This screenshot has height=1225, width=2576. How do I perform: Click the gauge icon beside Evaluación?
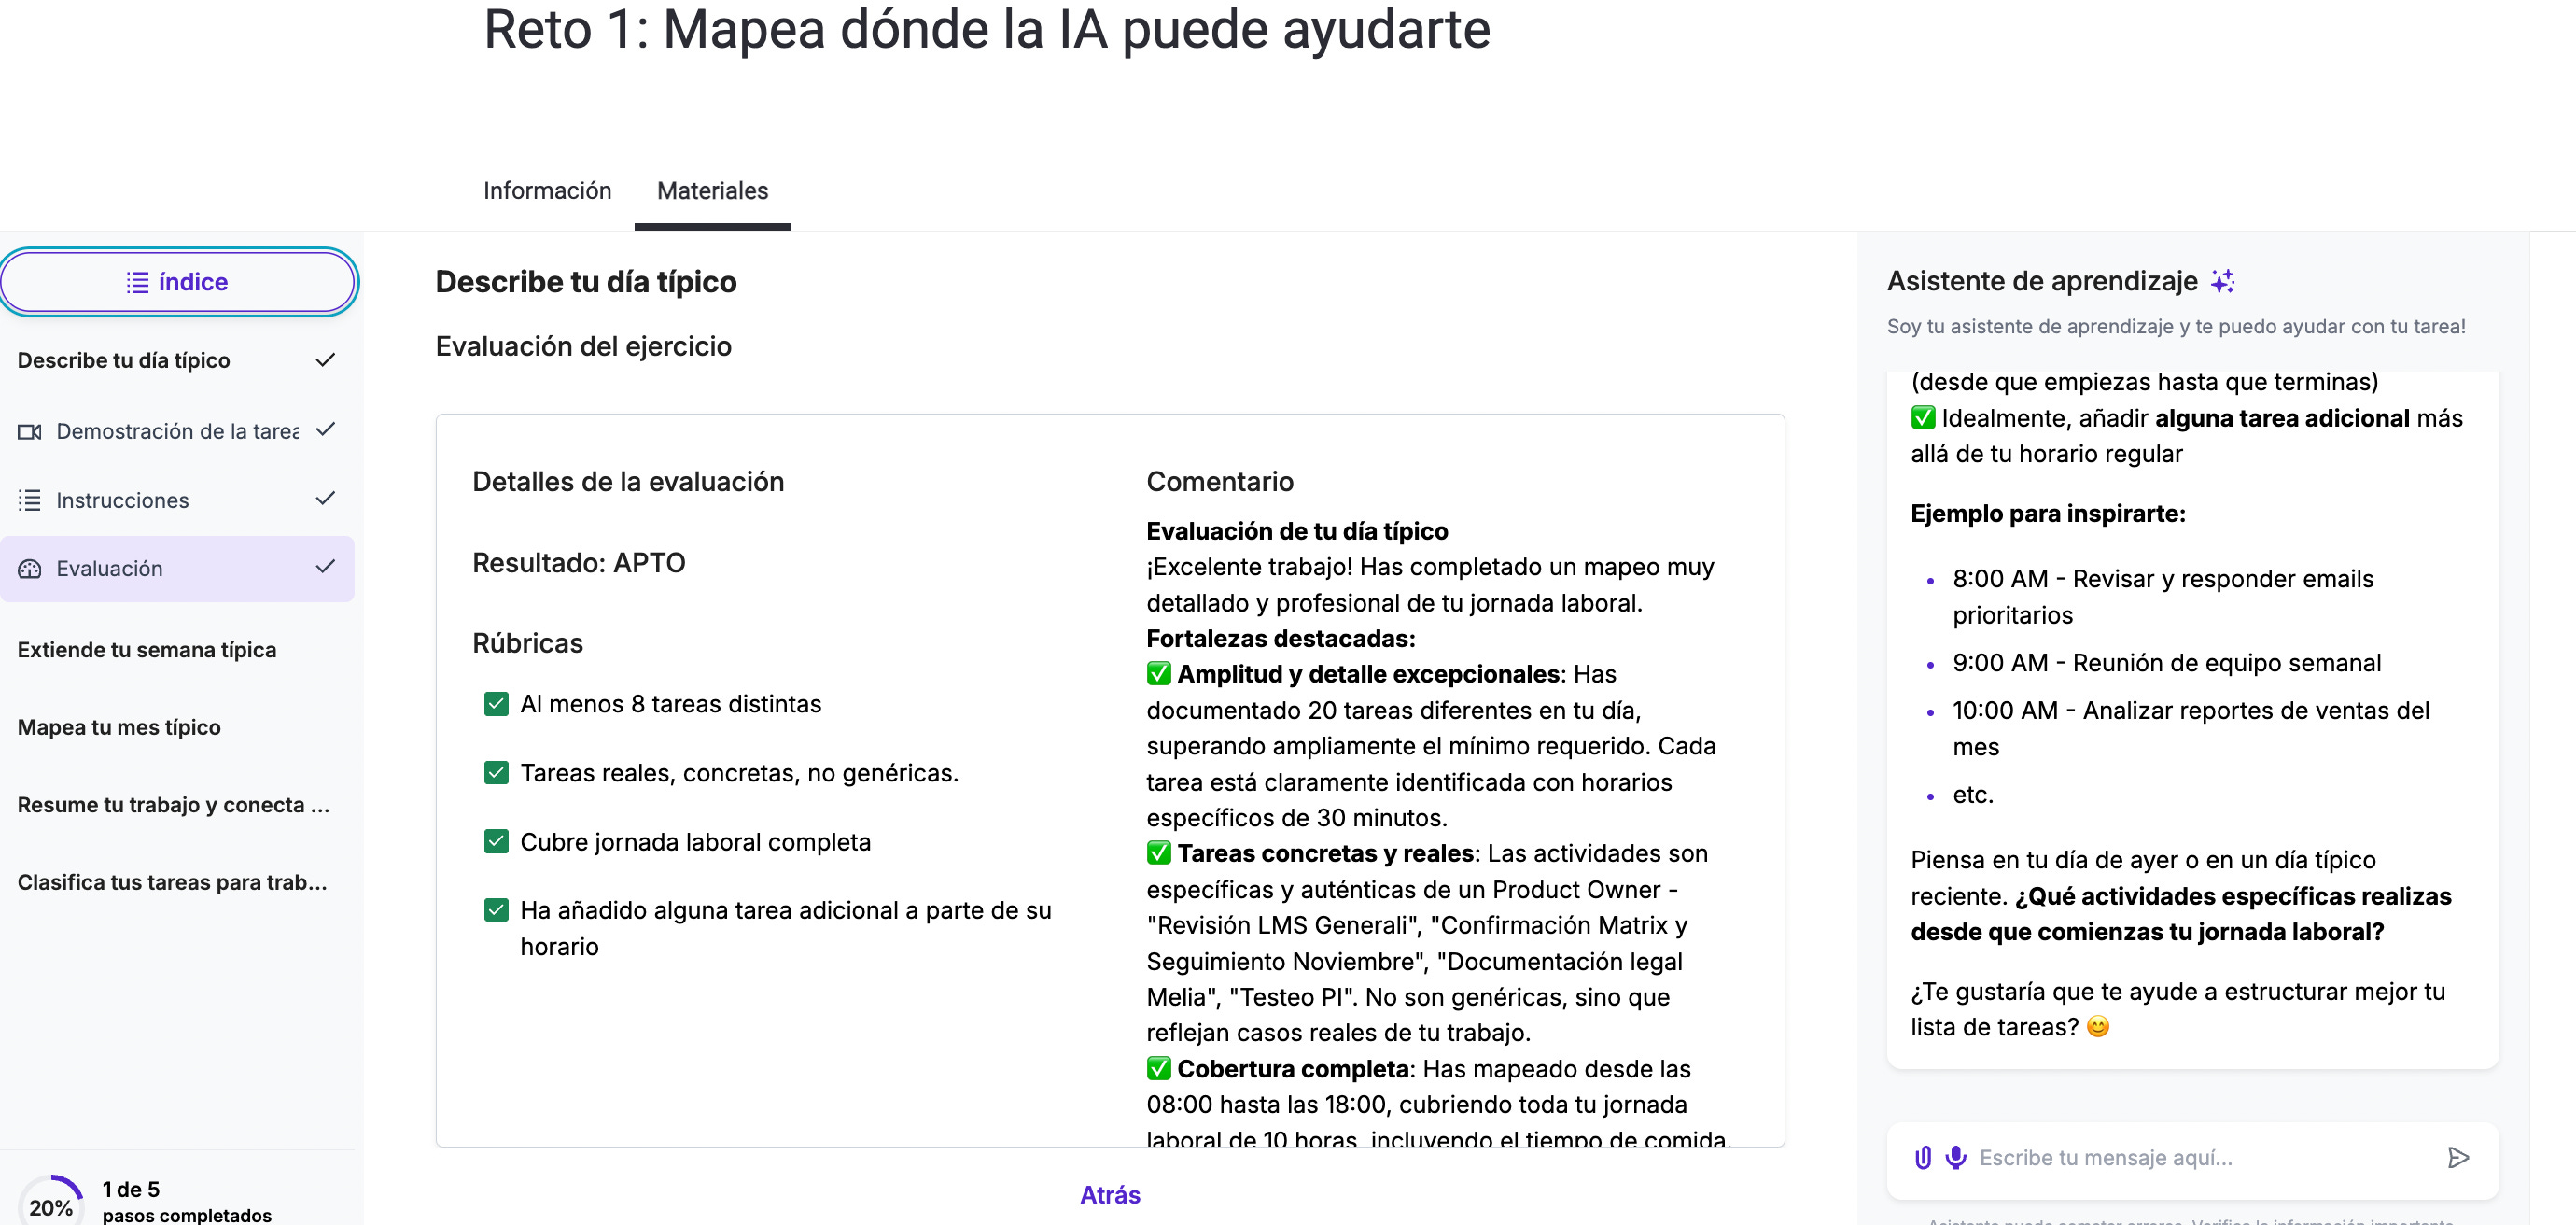[x=30, y=568]
